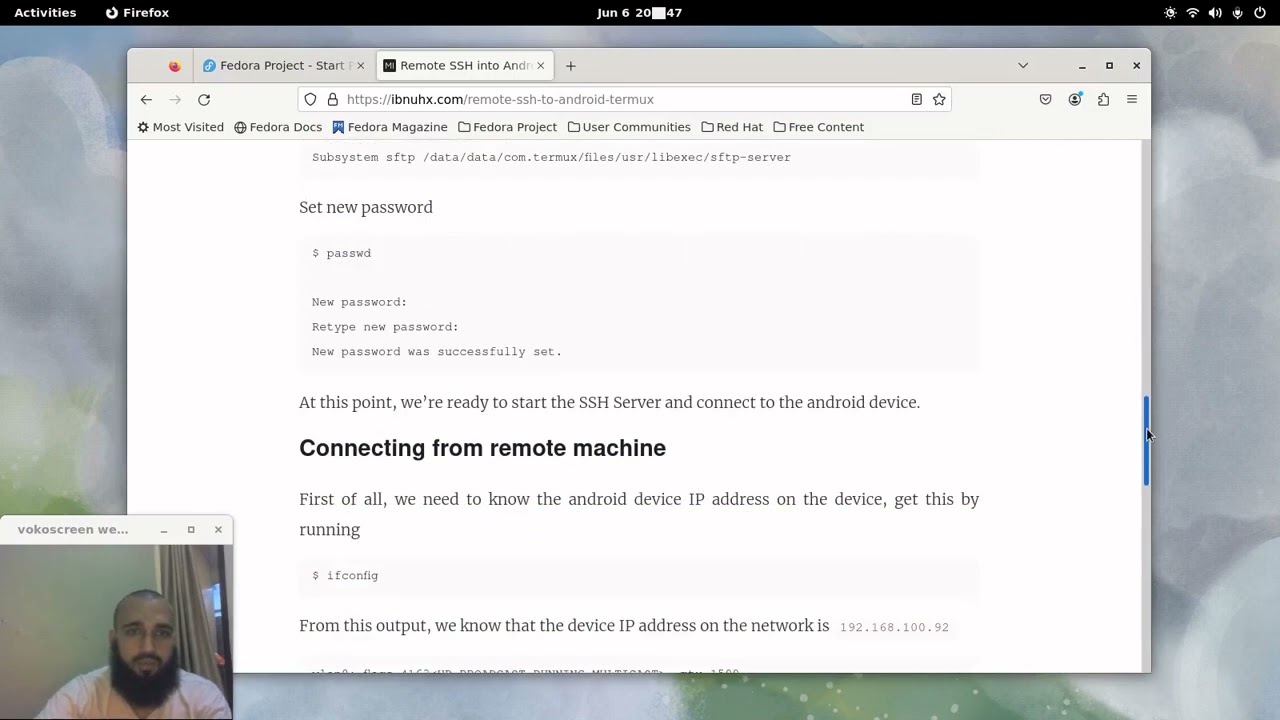
Task: Click the '$ passwd' command text
Action: (x=341, y=254)
